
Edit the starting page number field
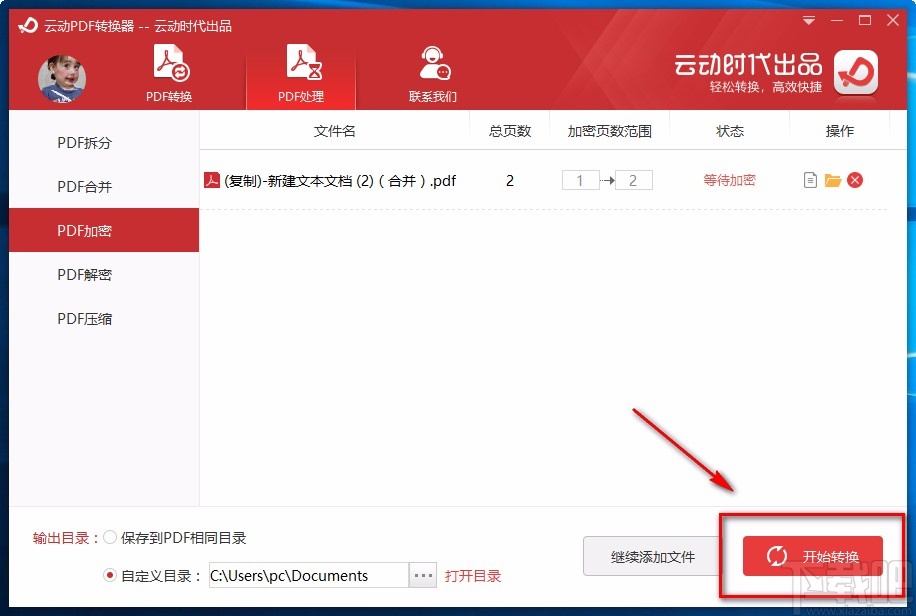580,180
